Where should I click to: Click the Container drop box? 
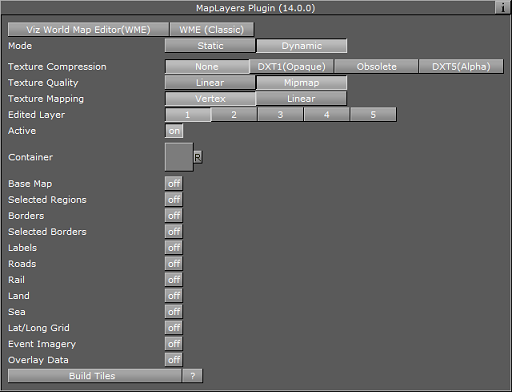[x=179, y=157]
